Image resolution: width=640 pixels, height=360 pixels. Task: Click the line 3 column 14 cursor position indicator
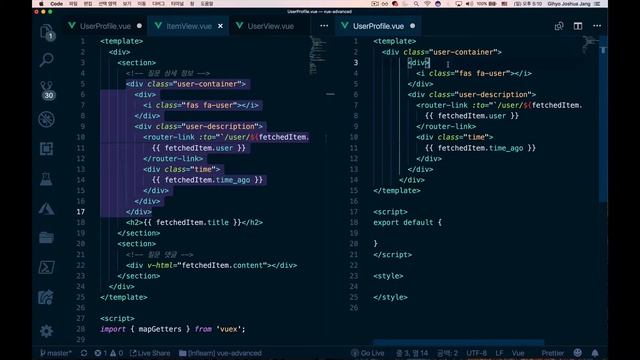[412, 353]
